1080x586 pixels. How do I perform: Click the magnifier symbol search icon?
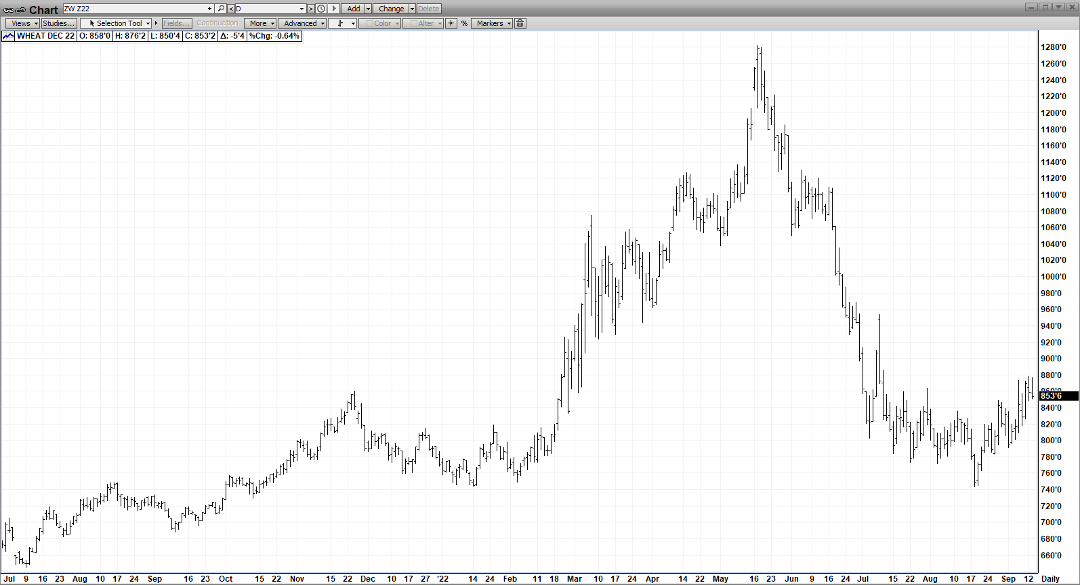click(221, 8)
